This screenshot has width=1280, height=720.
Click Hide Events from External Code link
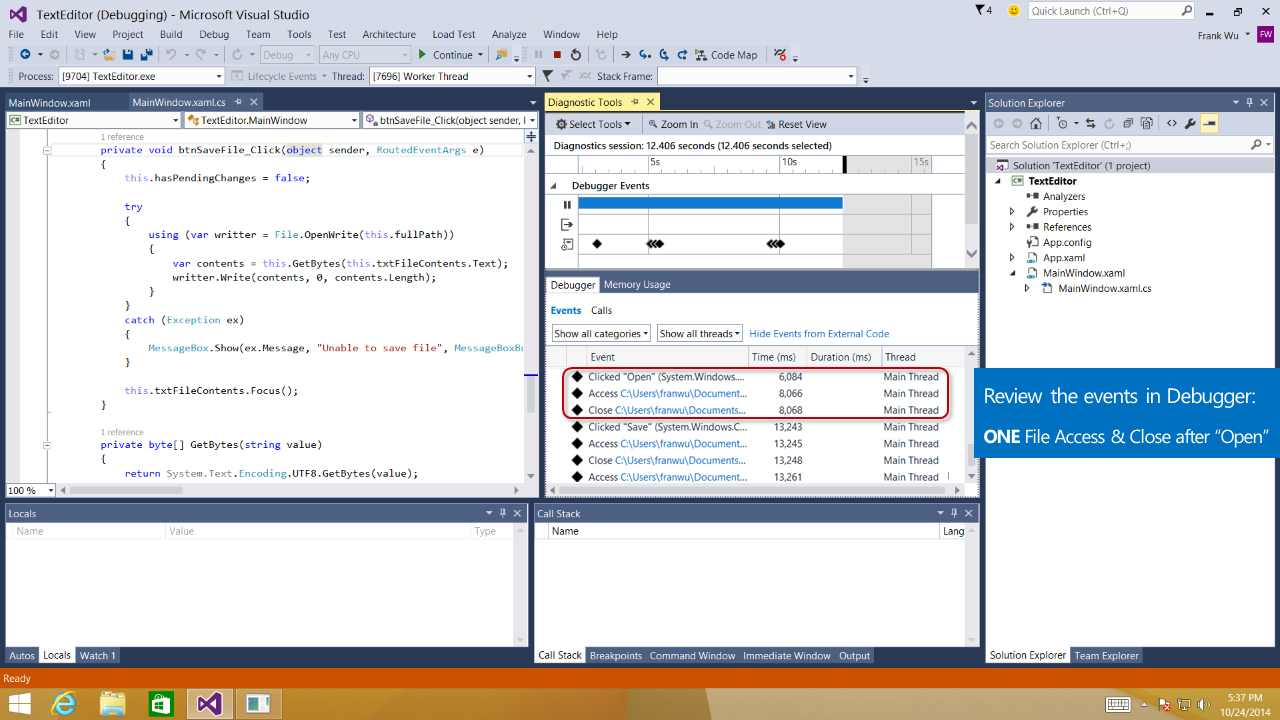[819, 334]
